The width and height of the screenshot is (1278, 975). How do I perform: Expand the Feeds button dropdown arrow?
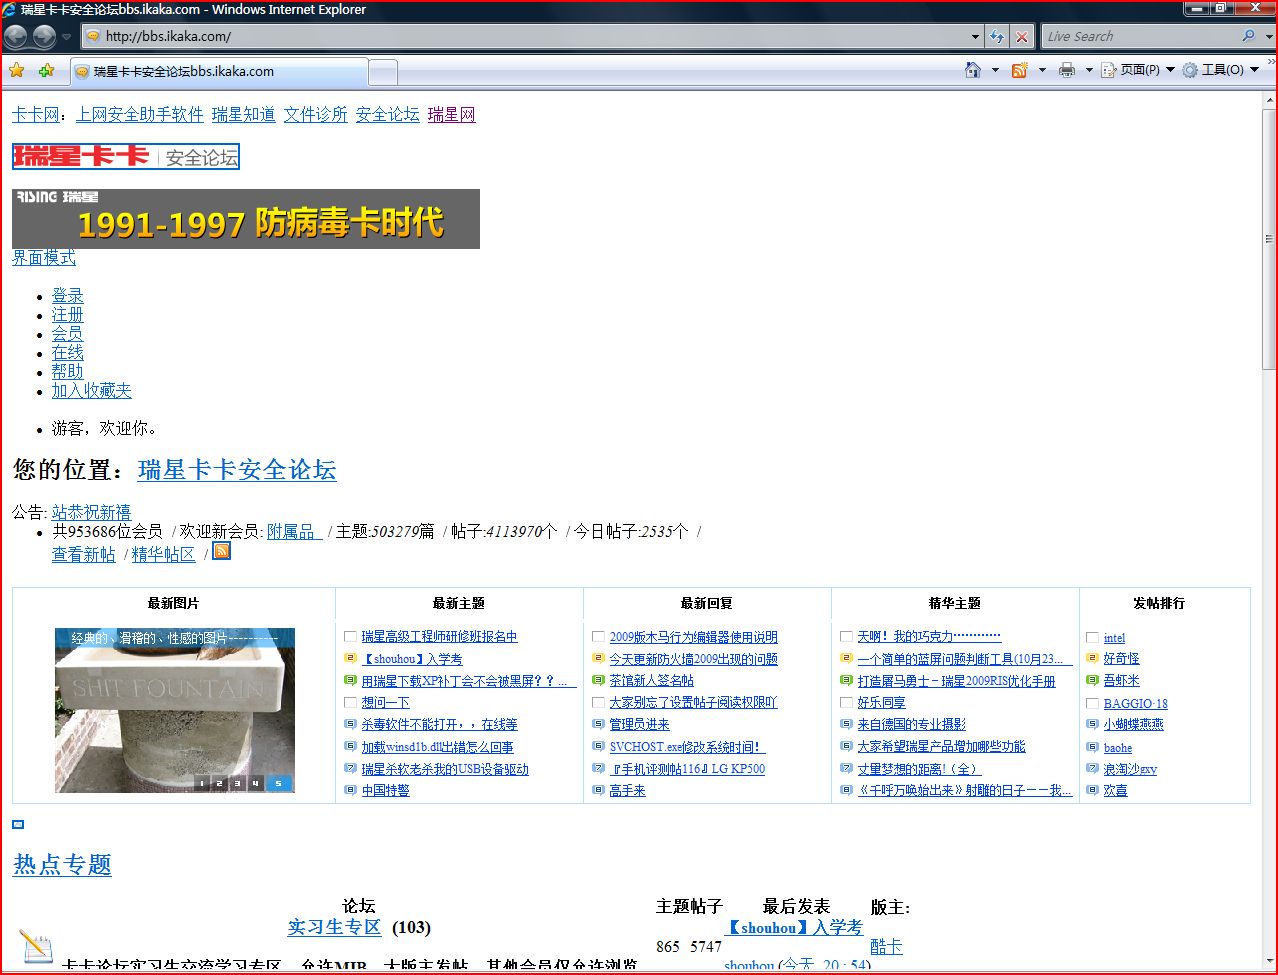point(1042,70)
